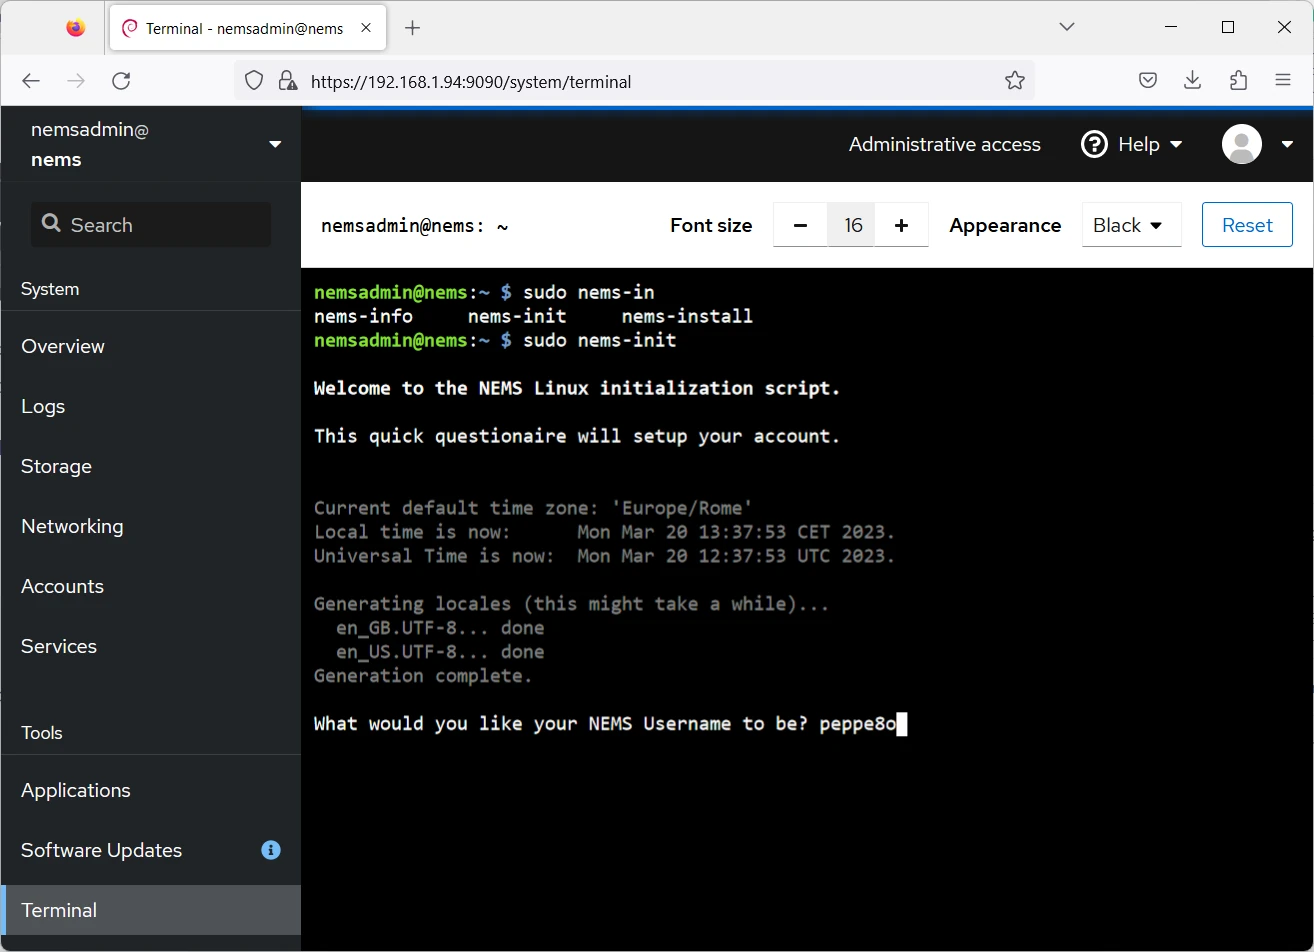Open the Overview page
This screenshot has width=1314, height=952.
[151, 346]
